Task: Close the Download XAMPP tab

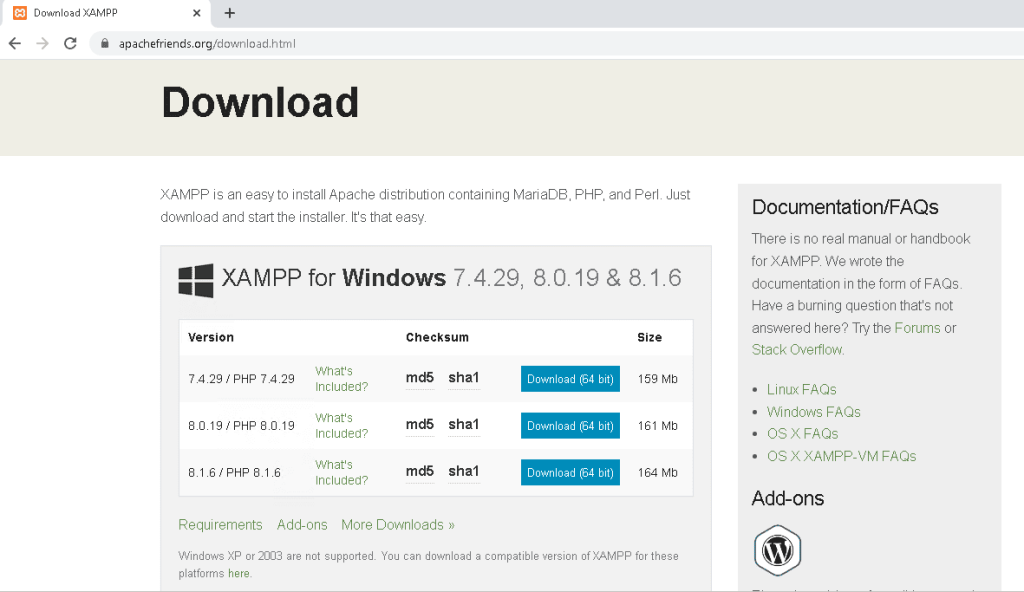Action: [x=197, y=13]
